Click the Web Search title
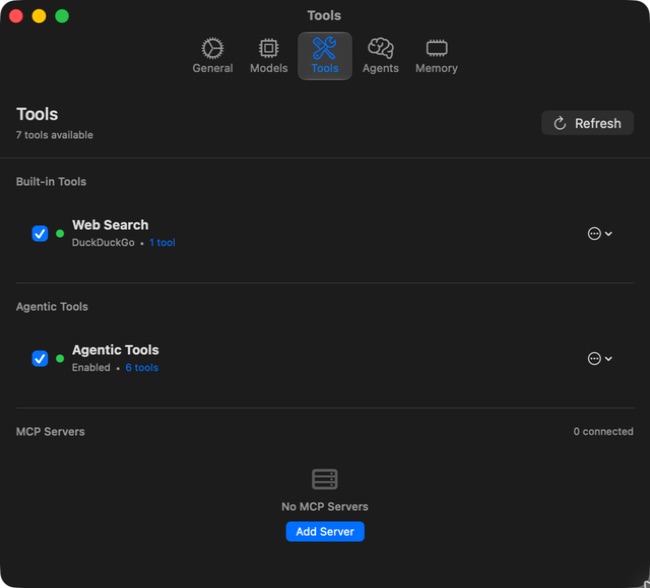The height and width of the screenshot is (588, 650). pyautogui.click(x=110, y=225)
